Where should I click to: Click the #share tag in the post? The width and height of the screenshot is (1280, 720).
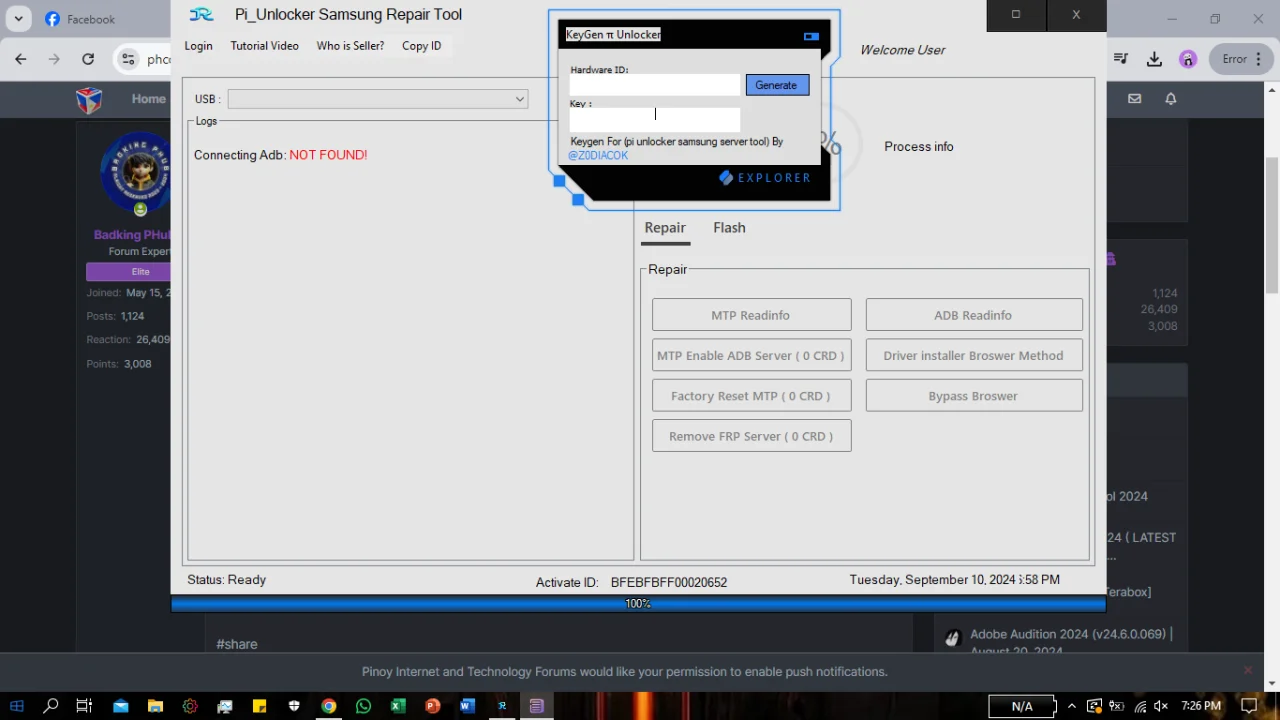(x=237, y=644)
